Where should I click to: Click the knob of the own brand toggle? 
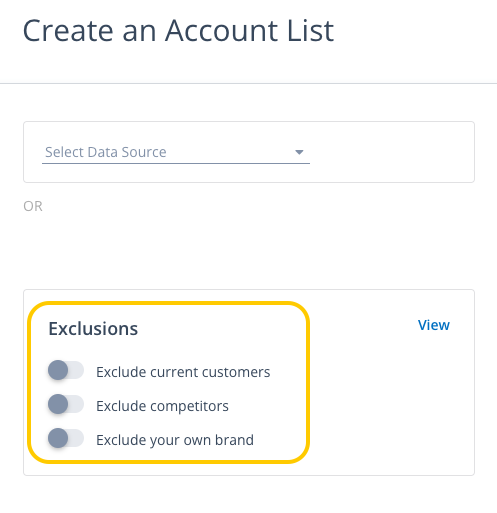58,438
